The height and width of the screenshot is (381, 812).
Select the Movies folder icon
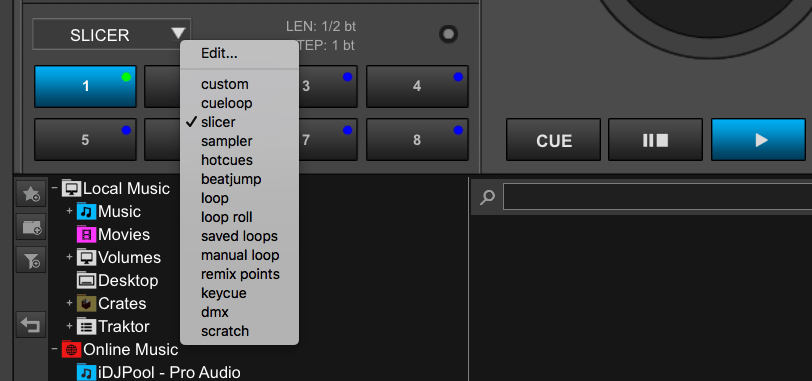86,235
